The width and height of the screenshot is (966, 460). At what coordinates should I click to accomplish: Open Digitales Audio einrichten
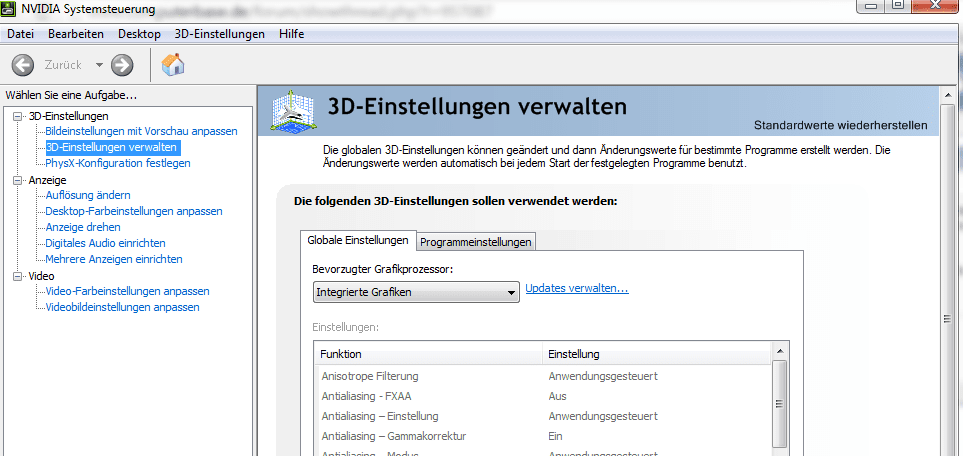(105, 243)
